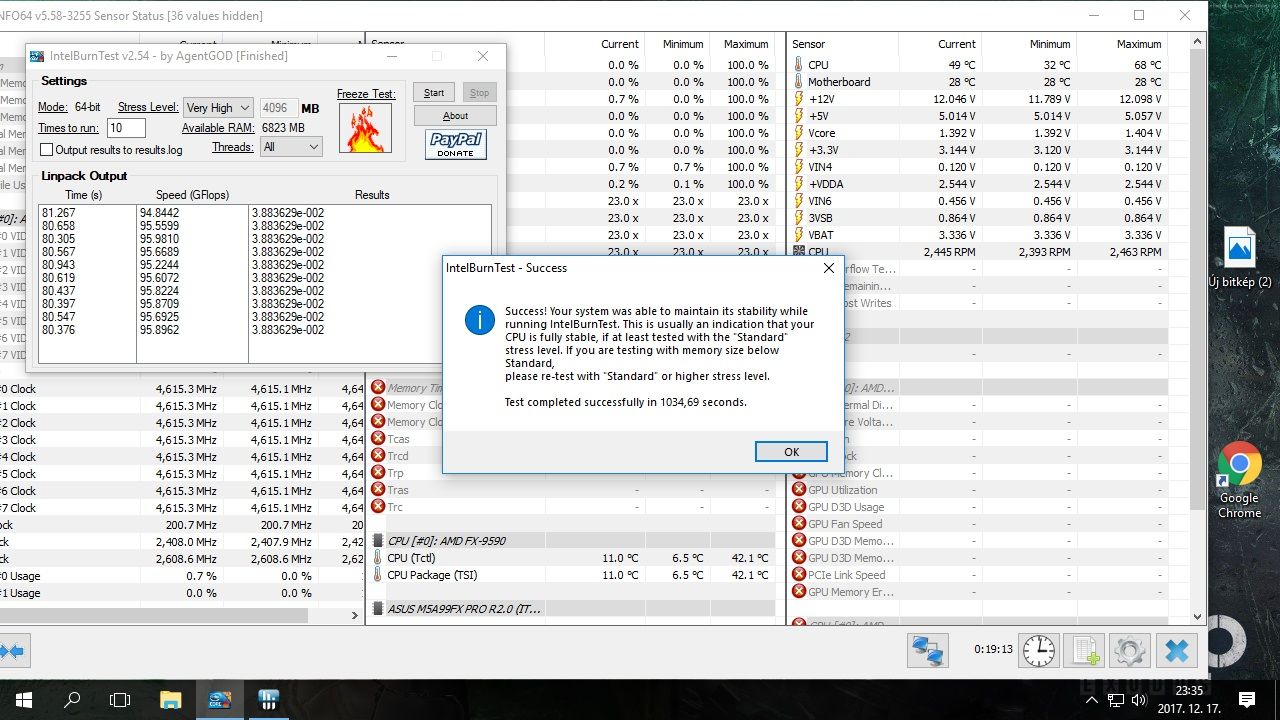
Task: Click the +12V lightning bolt icon
Action: pos(798,99)
